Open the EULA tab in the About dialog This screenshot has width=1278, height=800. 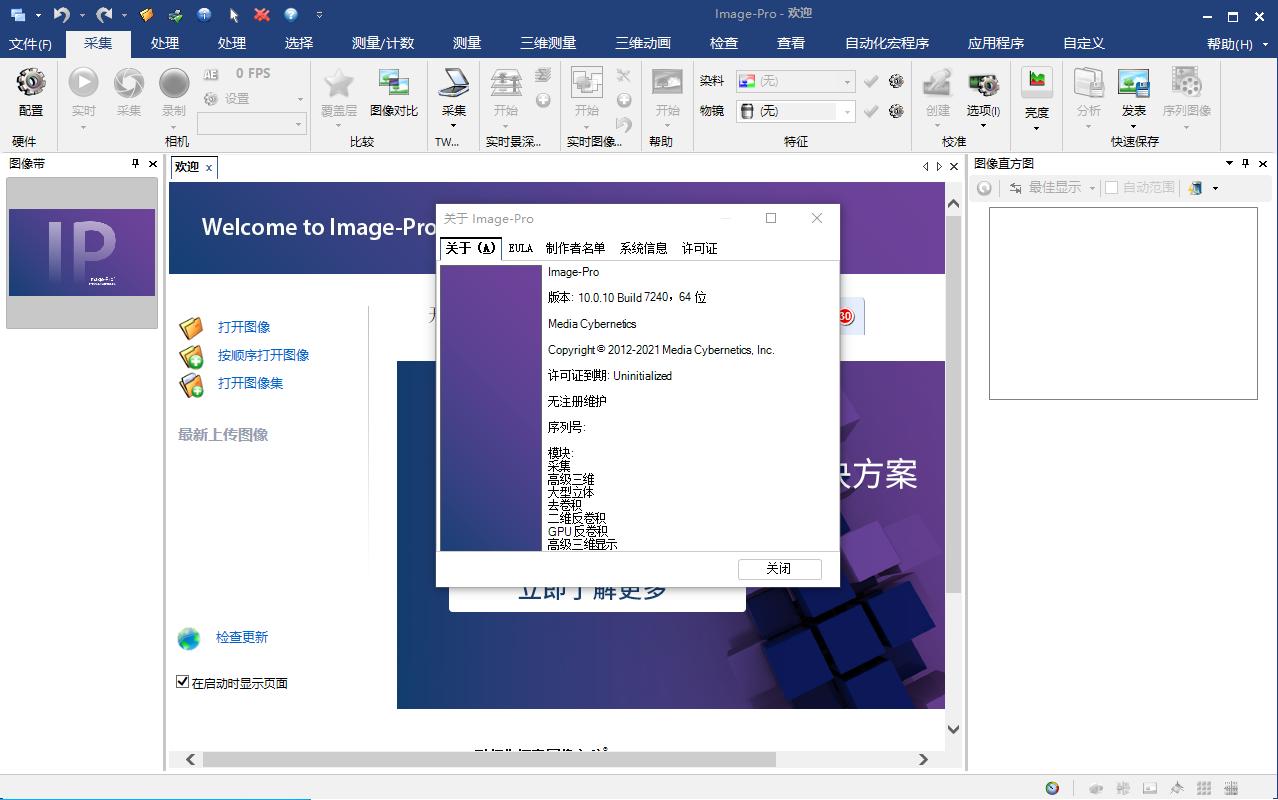521,248
